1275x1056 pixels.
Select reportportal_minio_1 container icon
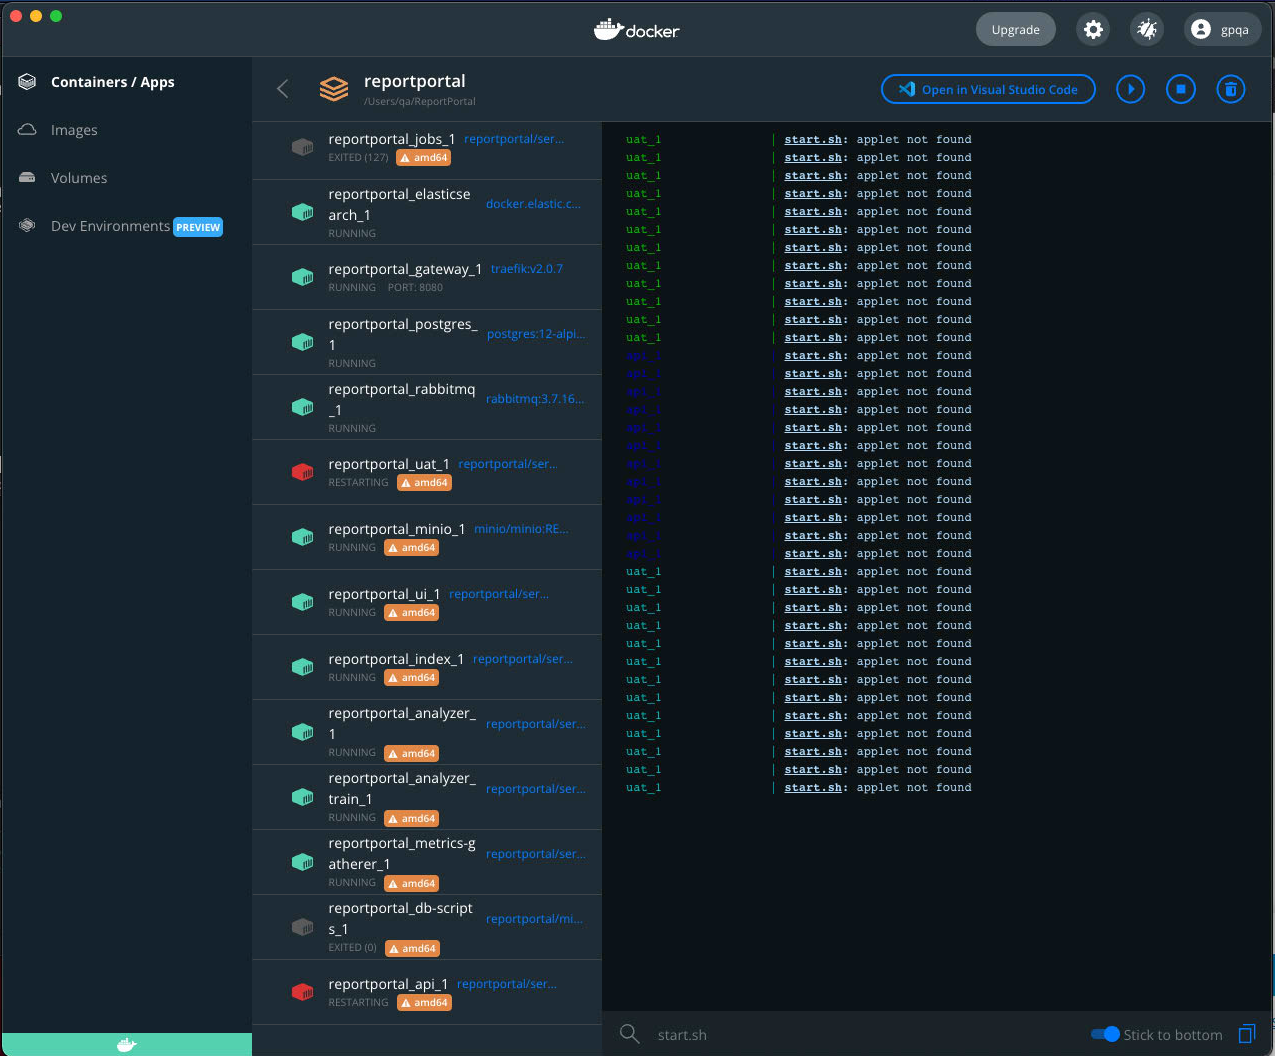(x=302, y=537)
